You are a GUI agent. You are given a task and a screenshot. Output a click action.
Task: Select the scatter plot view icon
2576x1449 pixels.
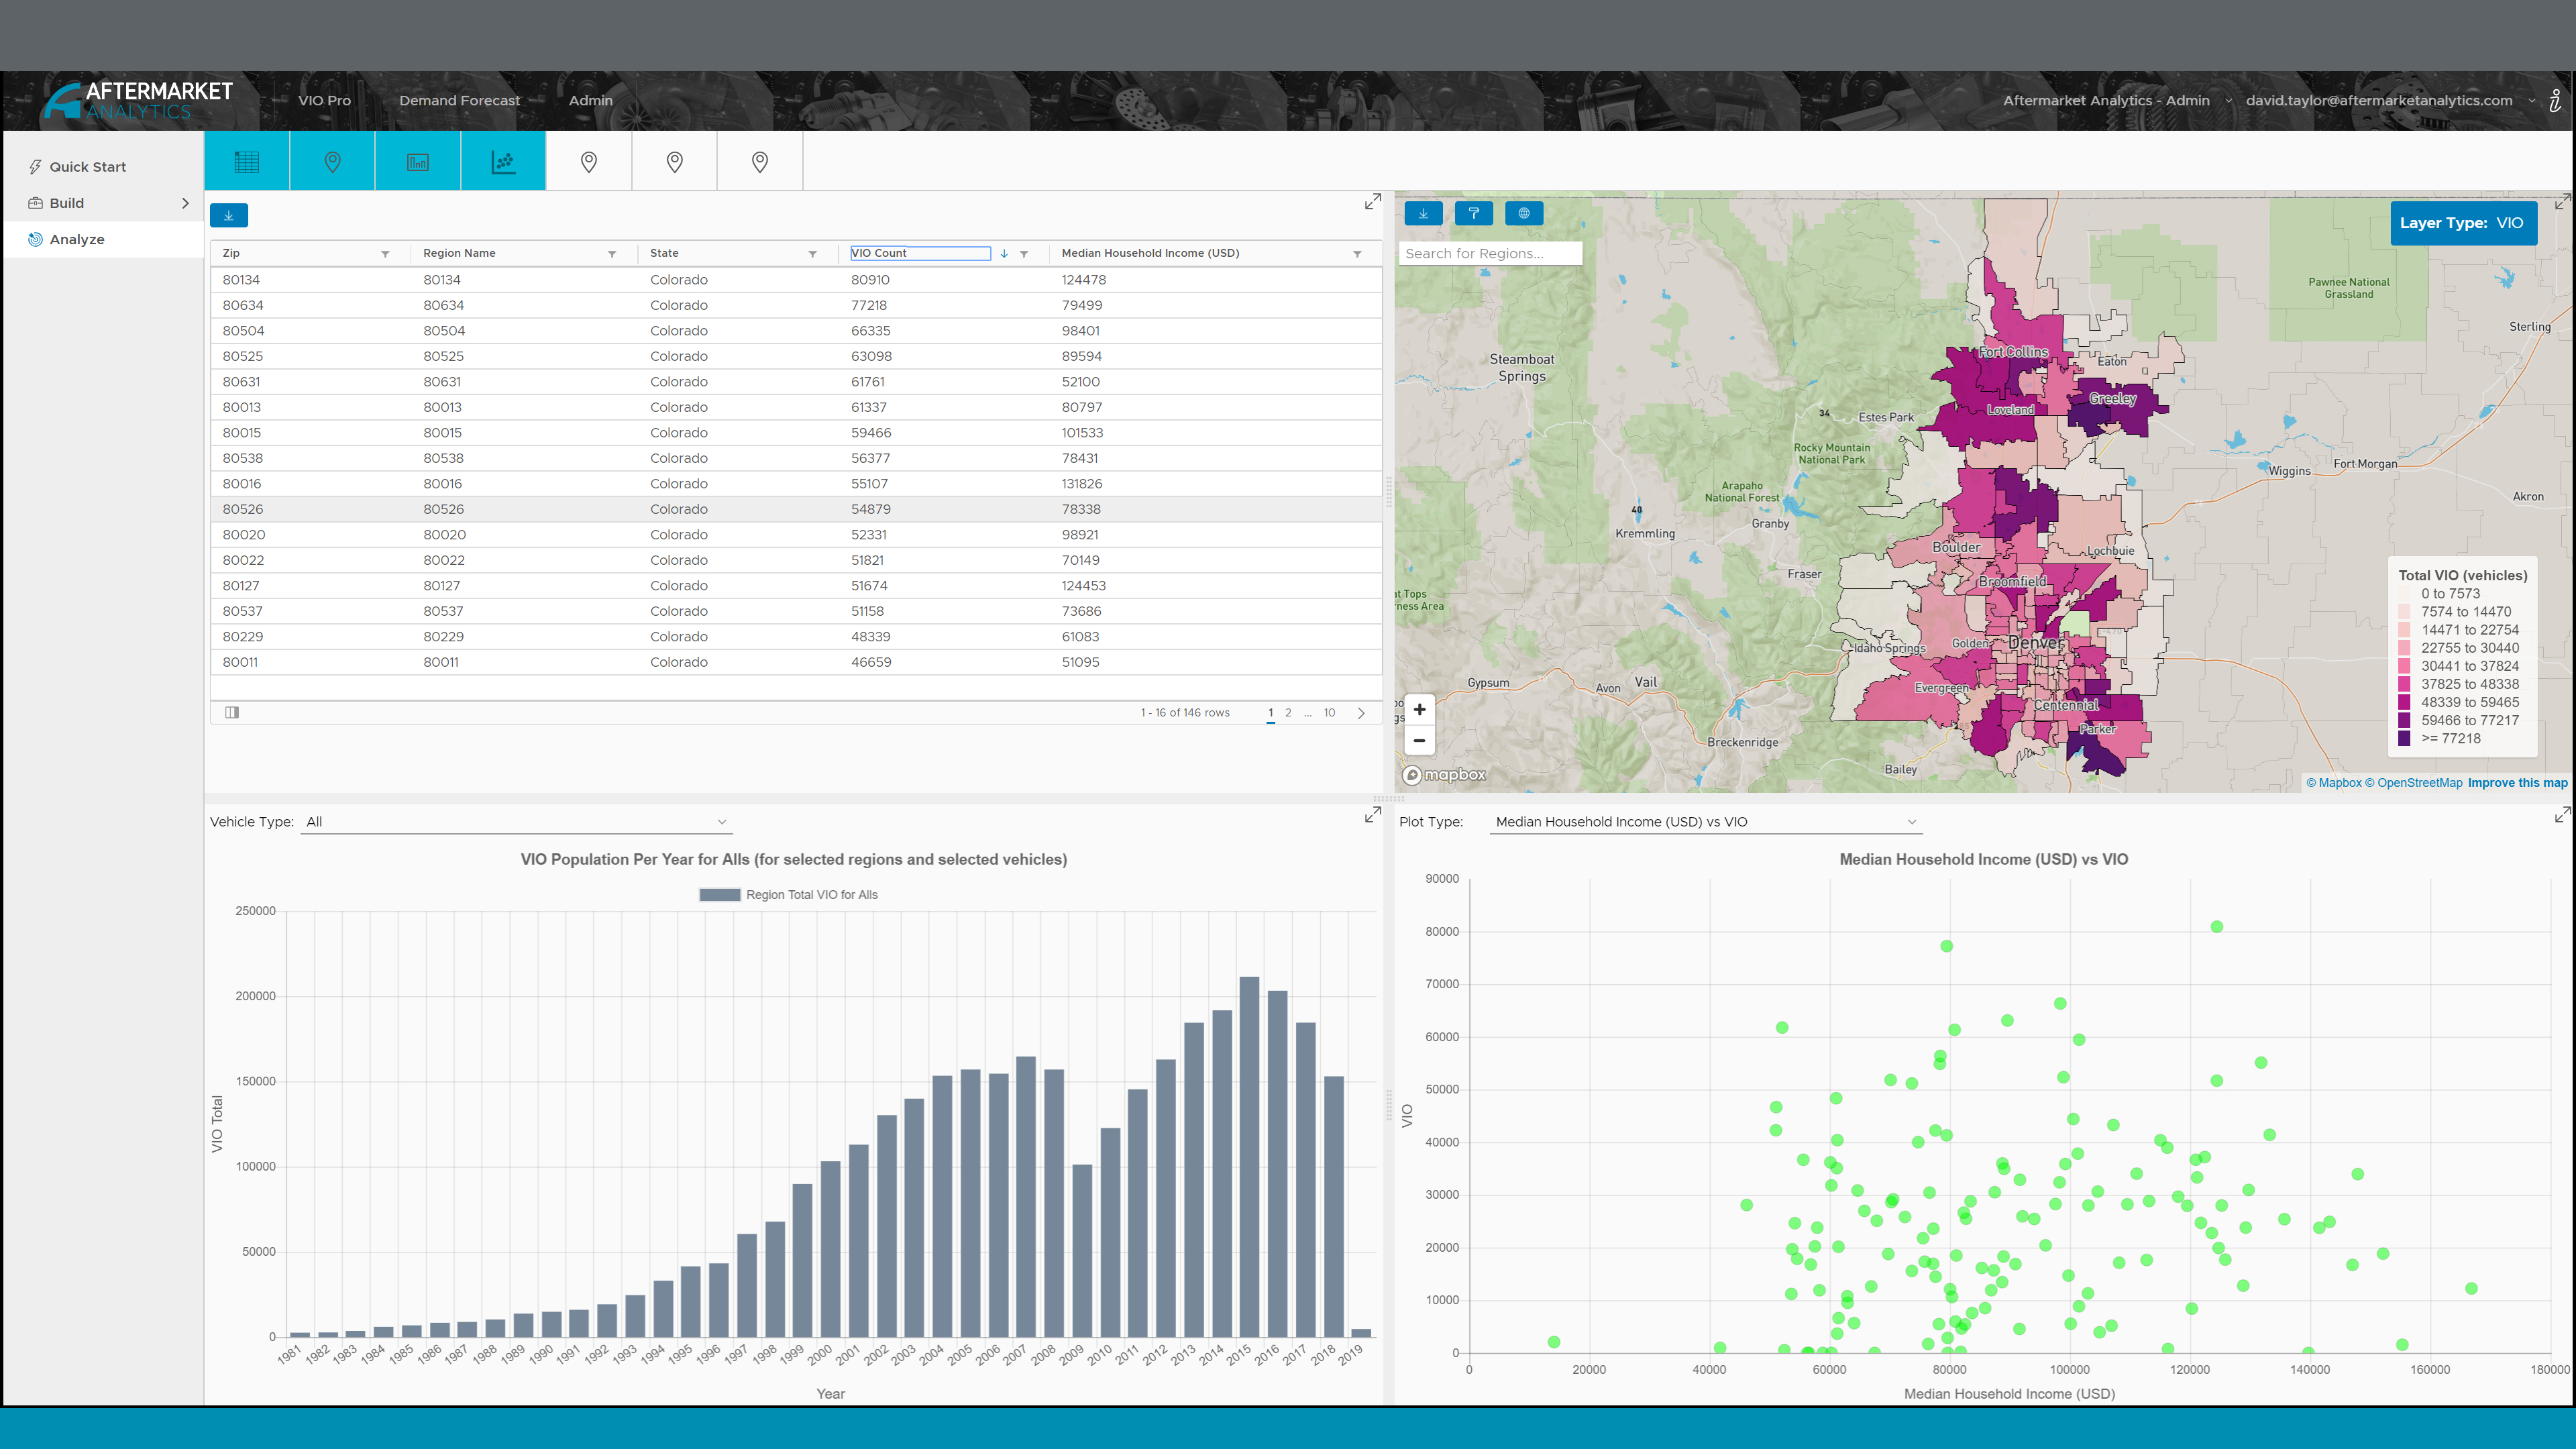503,161
